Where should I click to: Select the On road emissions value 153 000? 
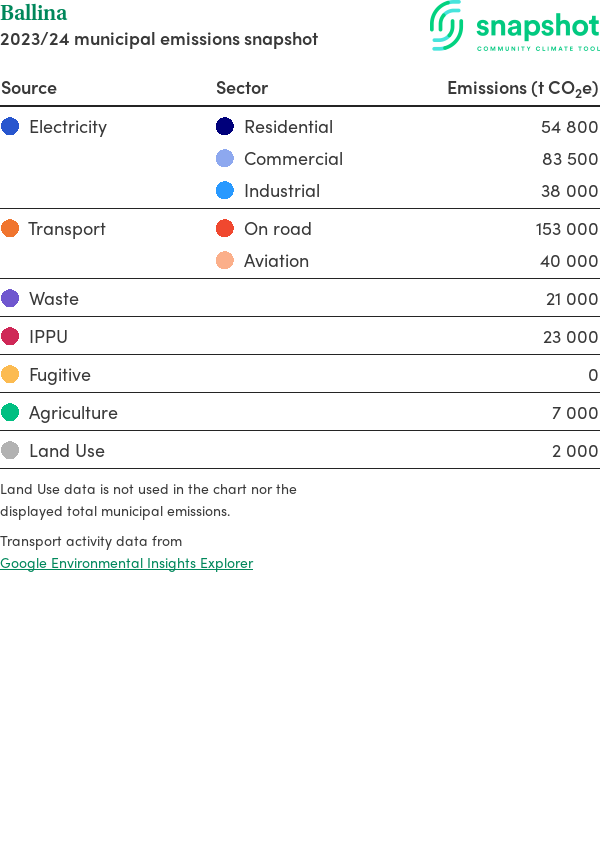[x=566, y=229]
